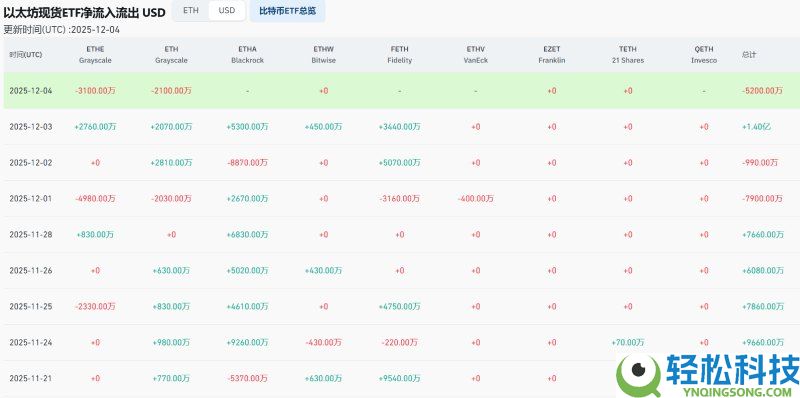Click the +5020.00万 value
Viewport: 800px width, 398px height.
[x=247, y=270]
